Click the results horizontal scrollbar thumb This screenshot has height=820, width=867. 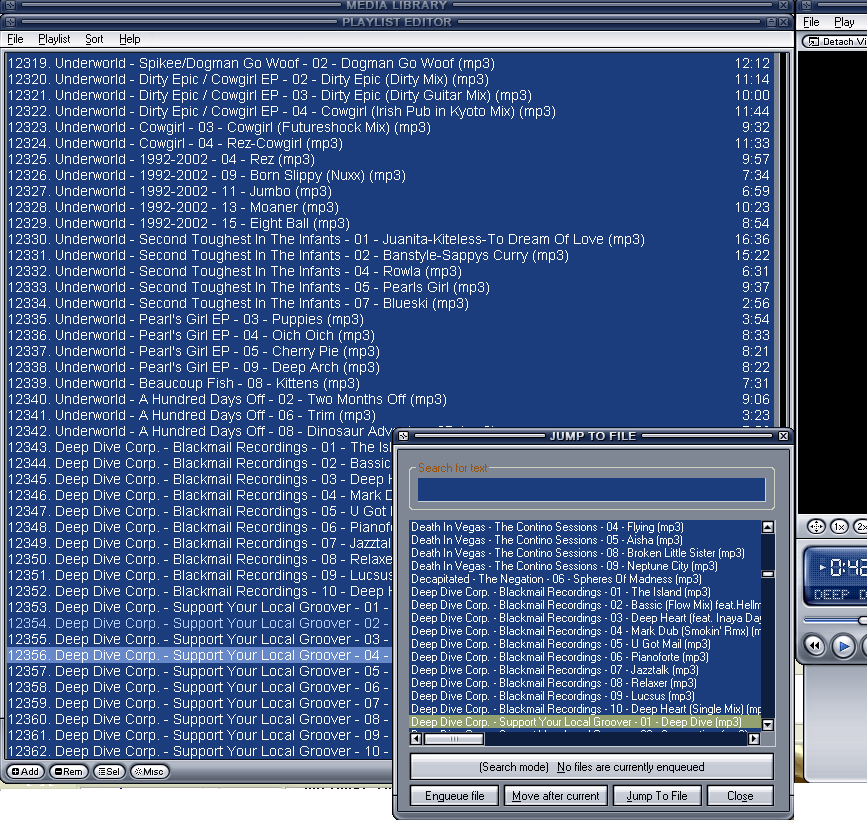coord(454,739)
